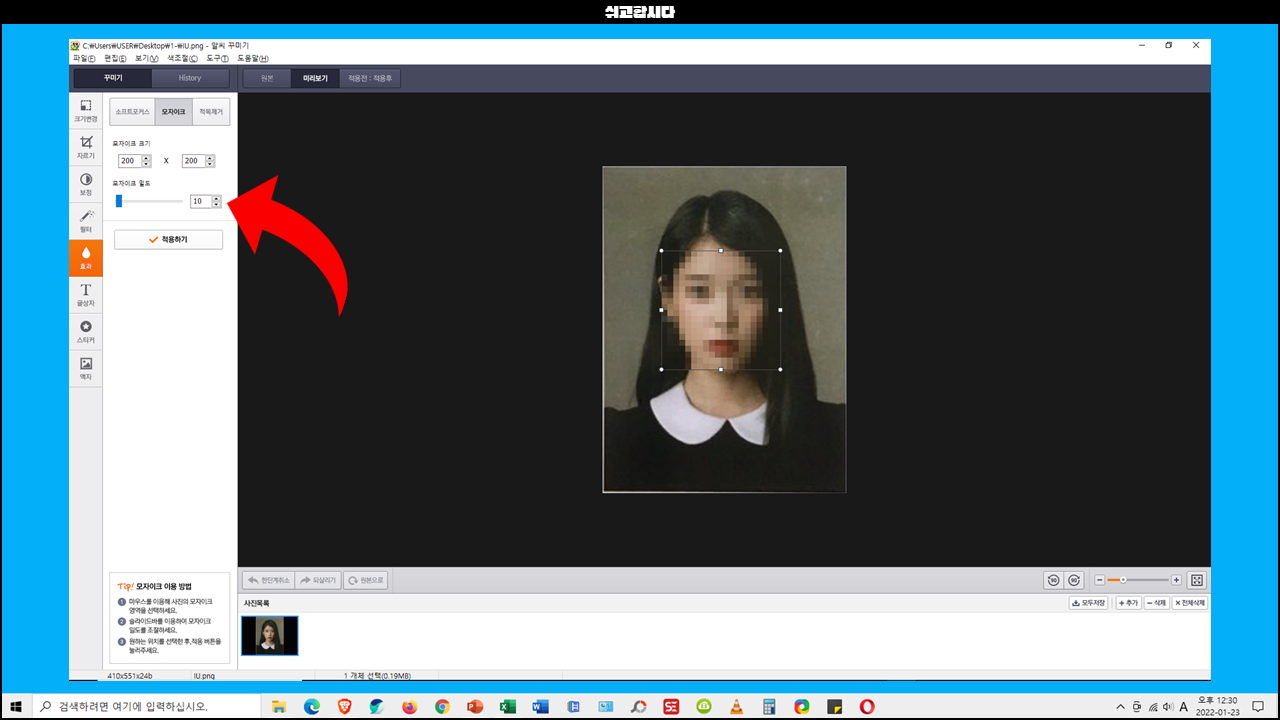The height and width of the screenshot is (720, 1280).
Task: Click the Windows Start button
Action: pyautogui.click(x=16, y=706)
